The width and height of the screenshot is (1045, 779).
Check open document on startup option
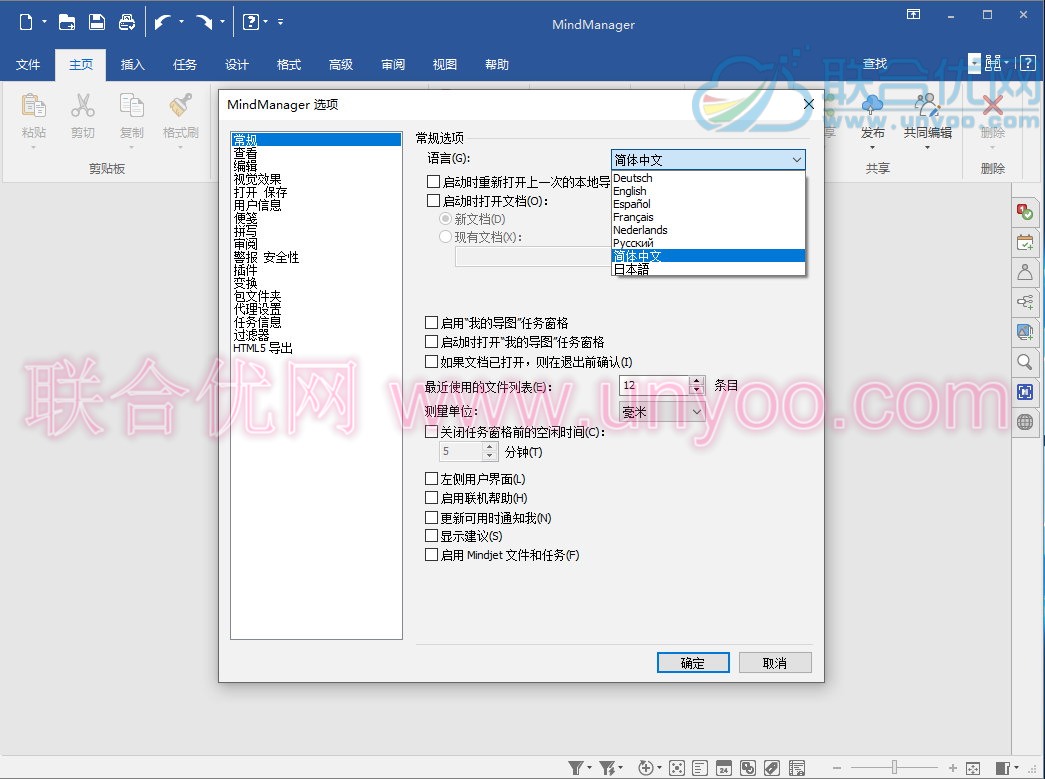433,201
